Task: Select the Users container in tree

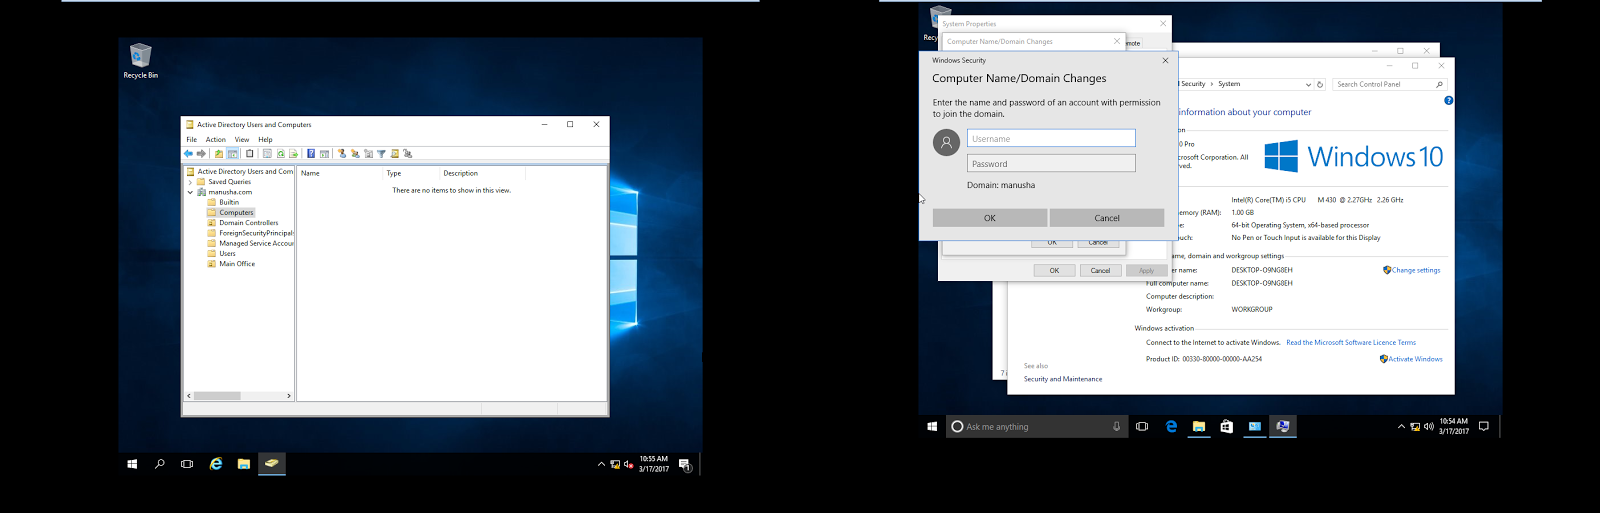Action: [227, 253]
